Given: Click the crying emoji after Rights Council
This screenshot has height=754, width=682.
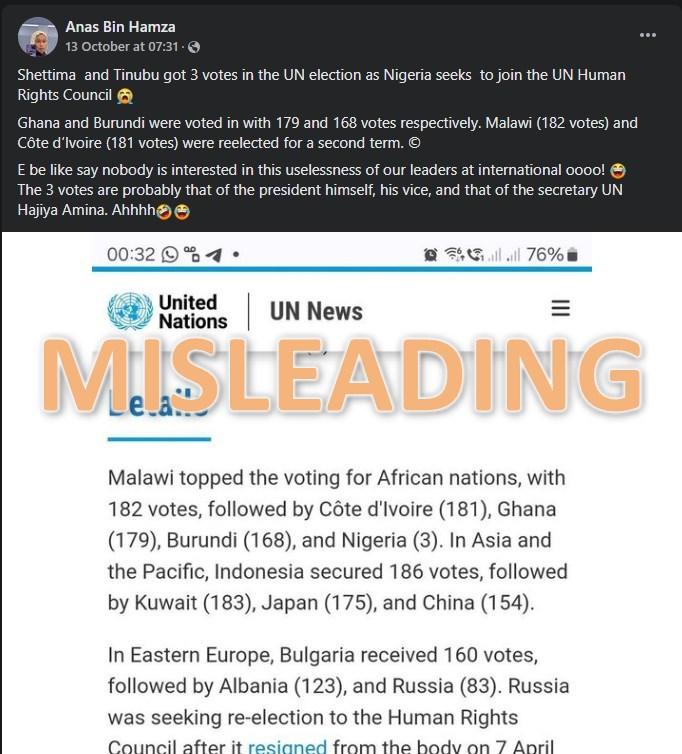Looking at the screenshot, I should (x=125, y=96).
